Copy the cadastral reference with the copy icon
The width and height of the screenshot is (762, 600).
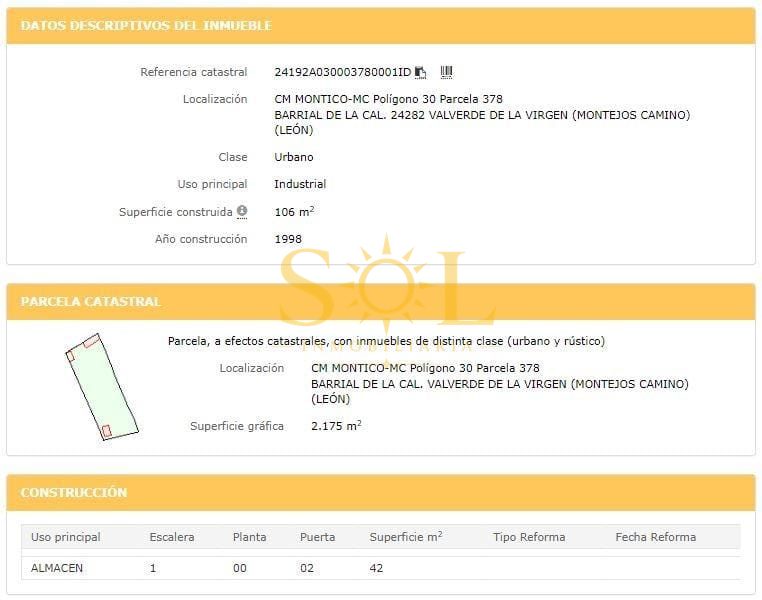coord(420,72)
